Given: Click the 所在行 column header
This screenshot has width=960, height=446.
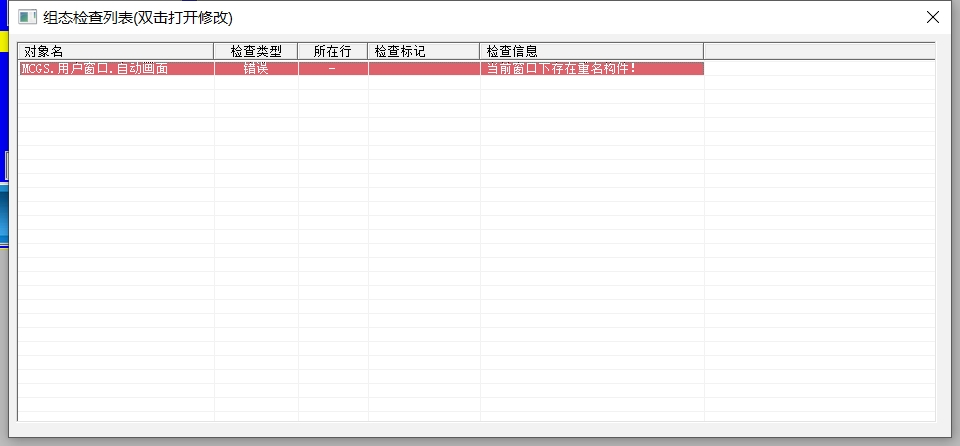Looking at the screenshot, I should tap(332, 51).
